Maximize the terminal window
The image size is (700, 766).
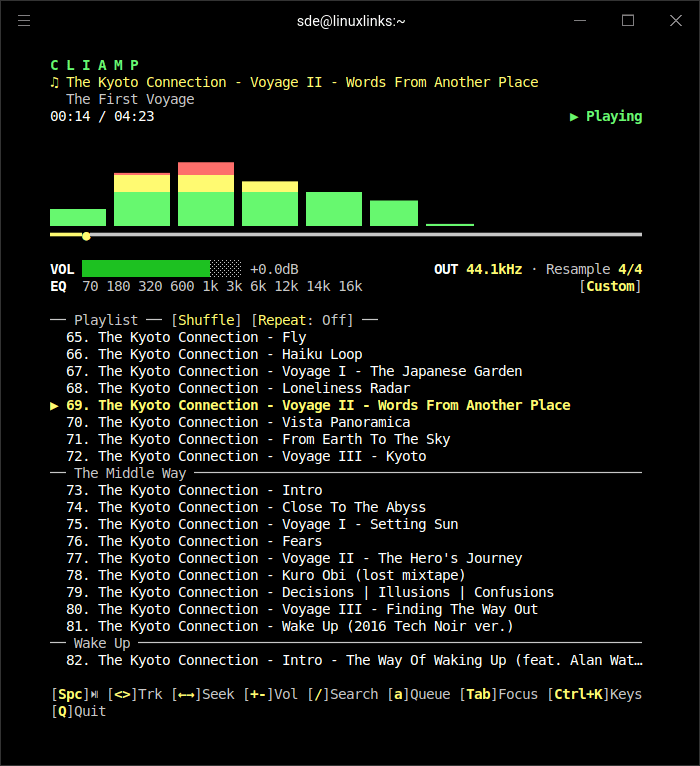tap(628, 21)
